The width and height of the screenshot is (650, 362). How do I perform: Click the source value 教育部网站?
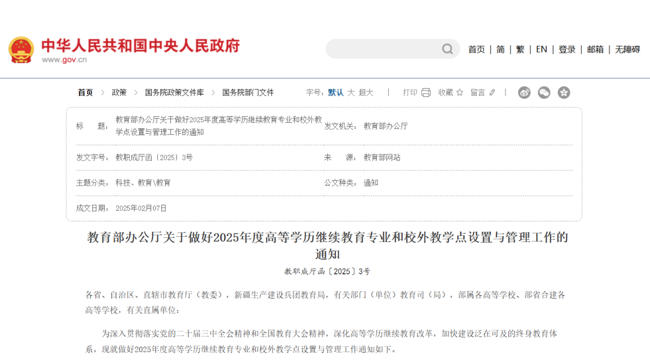tap(382, 158)
